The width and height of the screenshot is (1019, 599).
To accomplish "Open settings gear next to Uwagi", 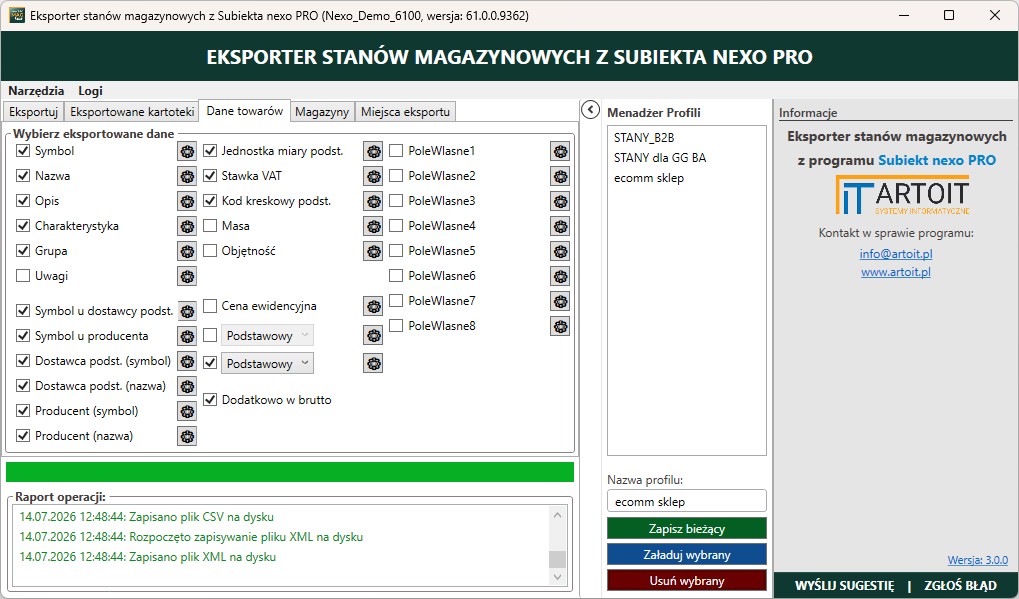I will tap(187, 276).
